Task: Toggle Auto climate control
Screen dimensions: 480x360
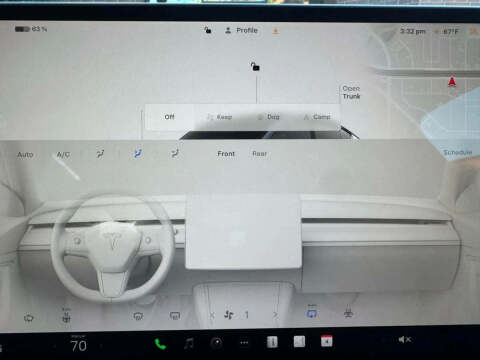Action: click(25, 155)
